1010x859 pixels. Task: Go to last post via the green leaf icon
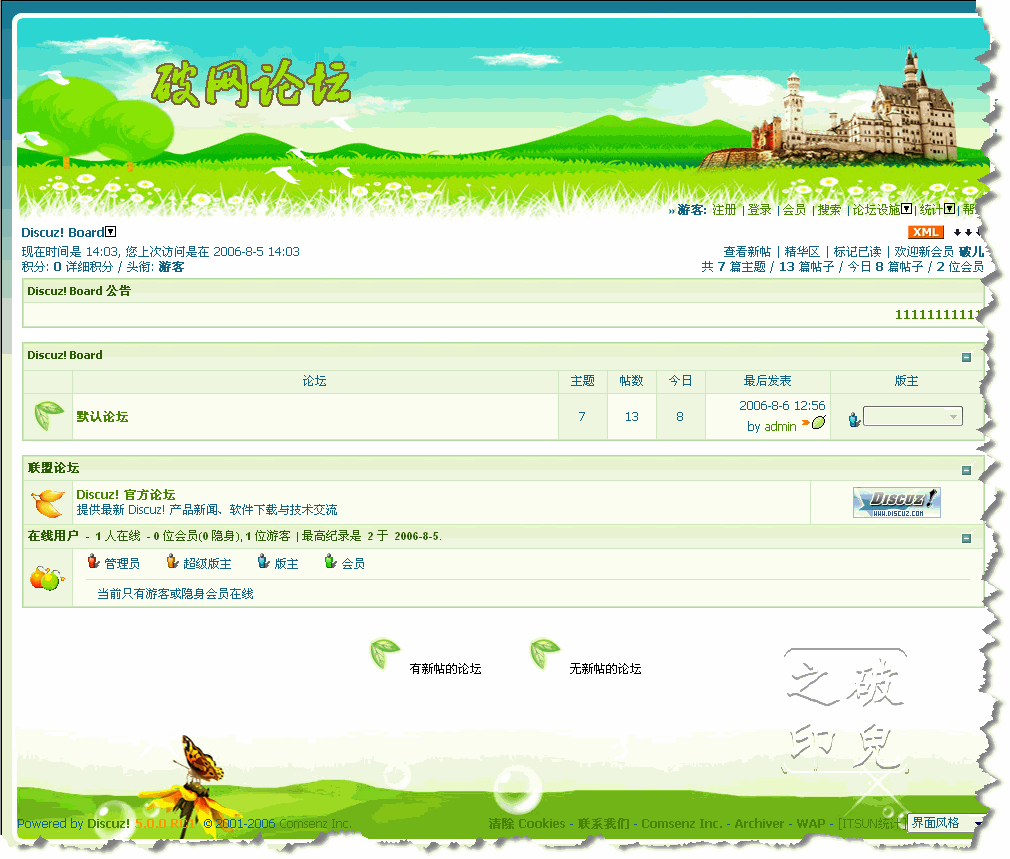(x=819, y=422)
